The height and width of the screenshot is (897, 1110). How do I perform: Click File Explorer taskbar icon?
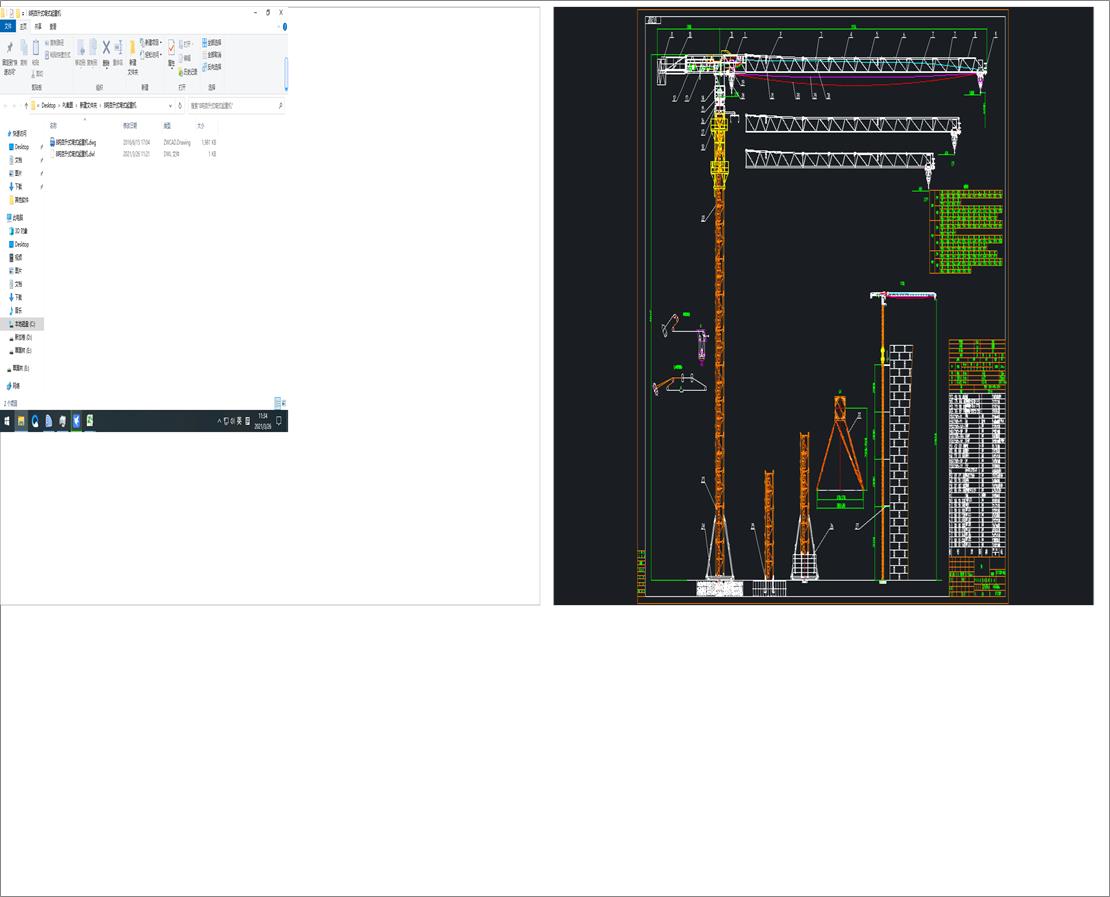21,421
